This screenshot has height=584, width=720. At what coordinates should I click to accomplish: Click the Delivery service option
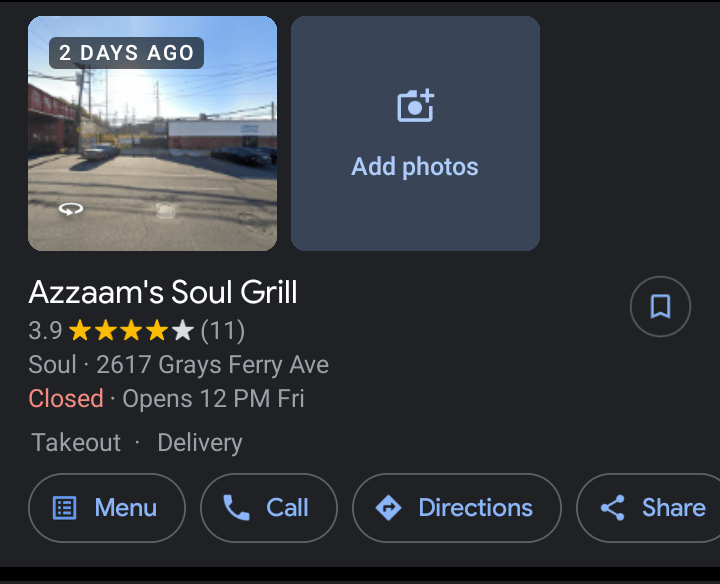click(200, 442)
